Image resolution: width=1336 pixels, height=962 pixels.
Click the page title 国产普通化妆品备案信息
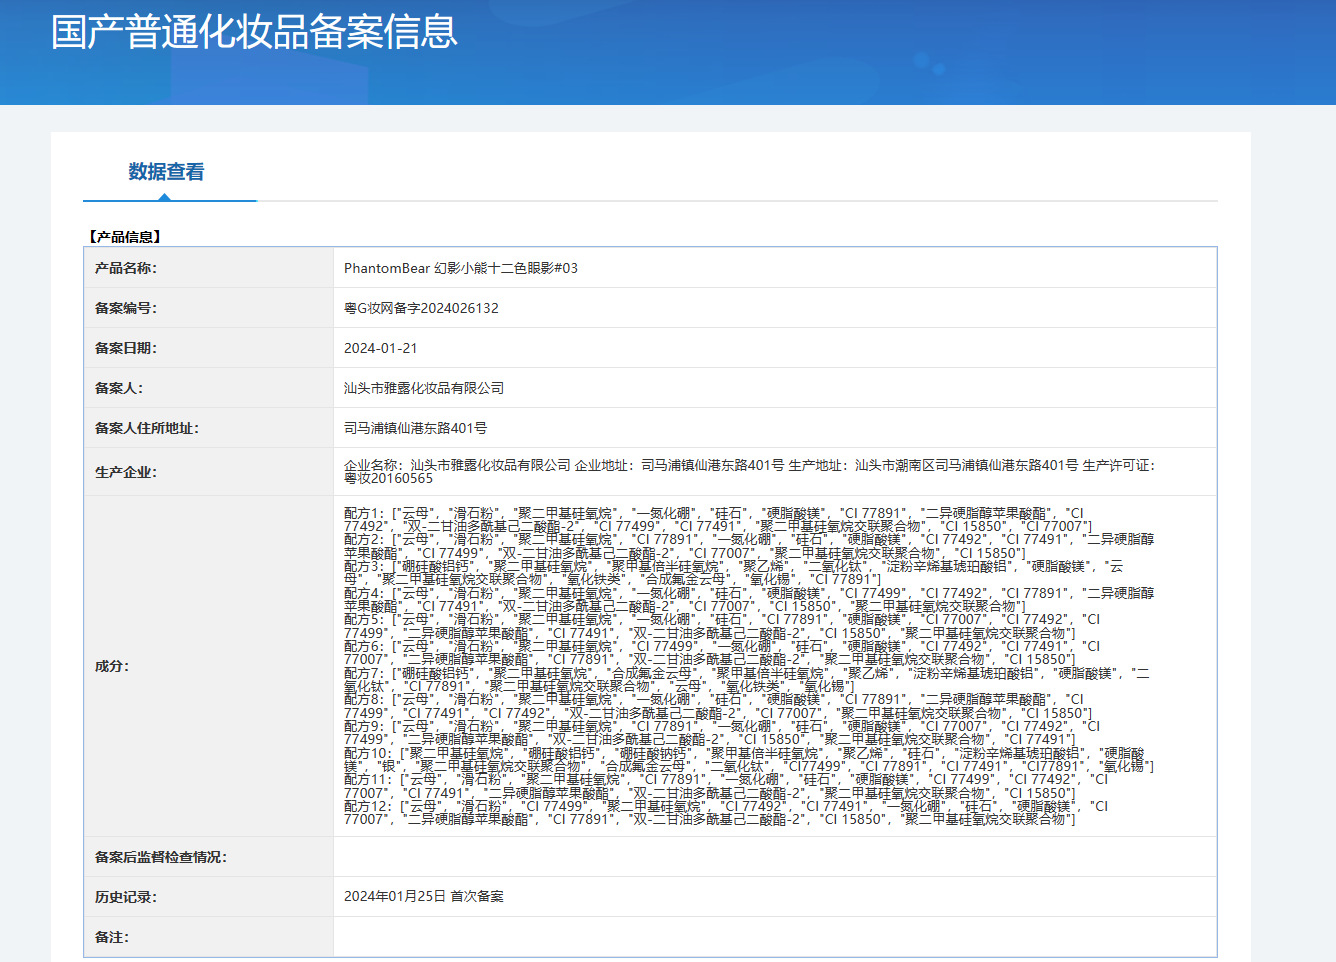click(254, 32)
